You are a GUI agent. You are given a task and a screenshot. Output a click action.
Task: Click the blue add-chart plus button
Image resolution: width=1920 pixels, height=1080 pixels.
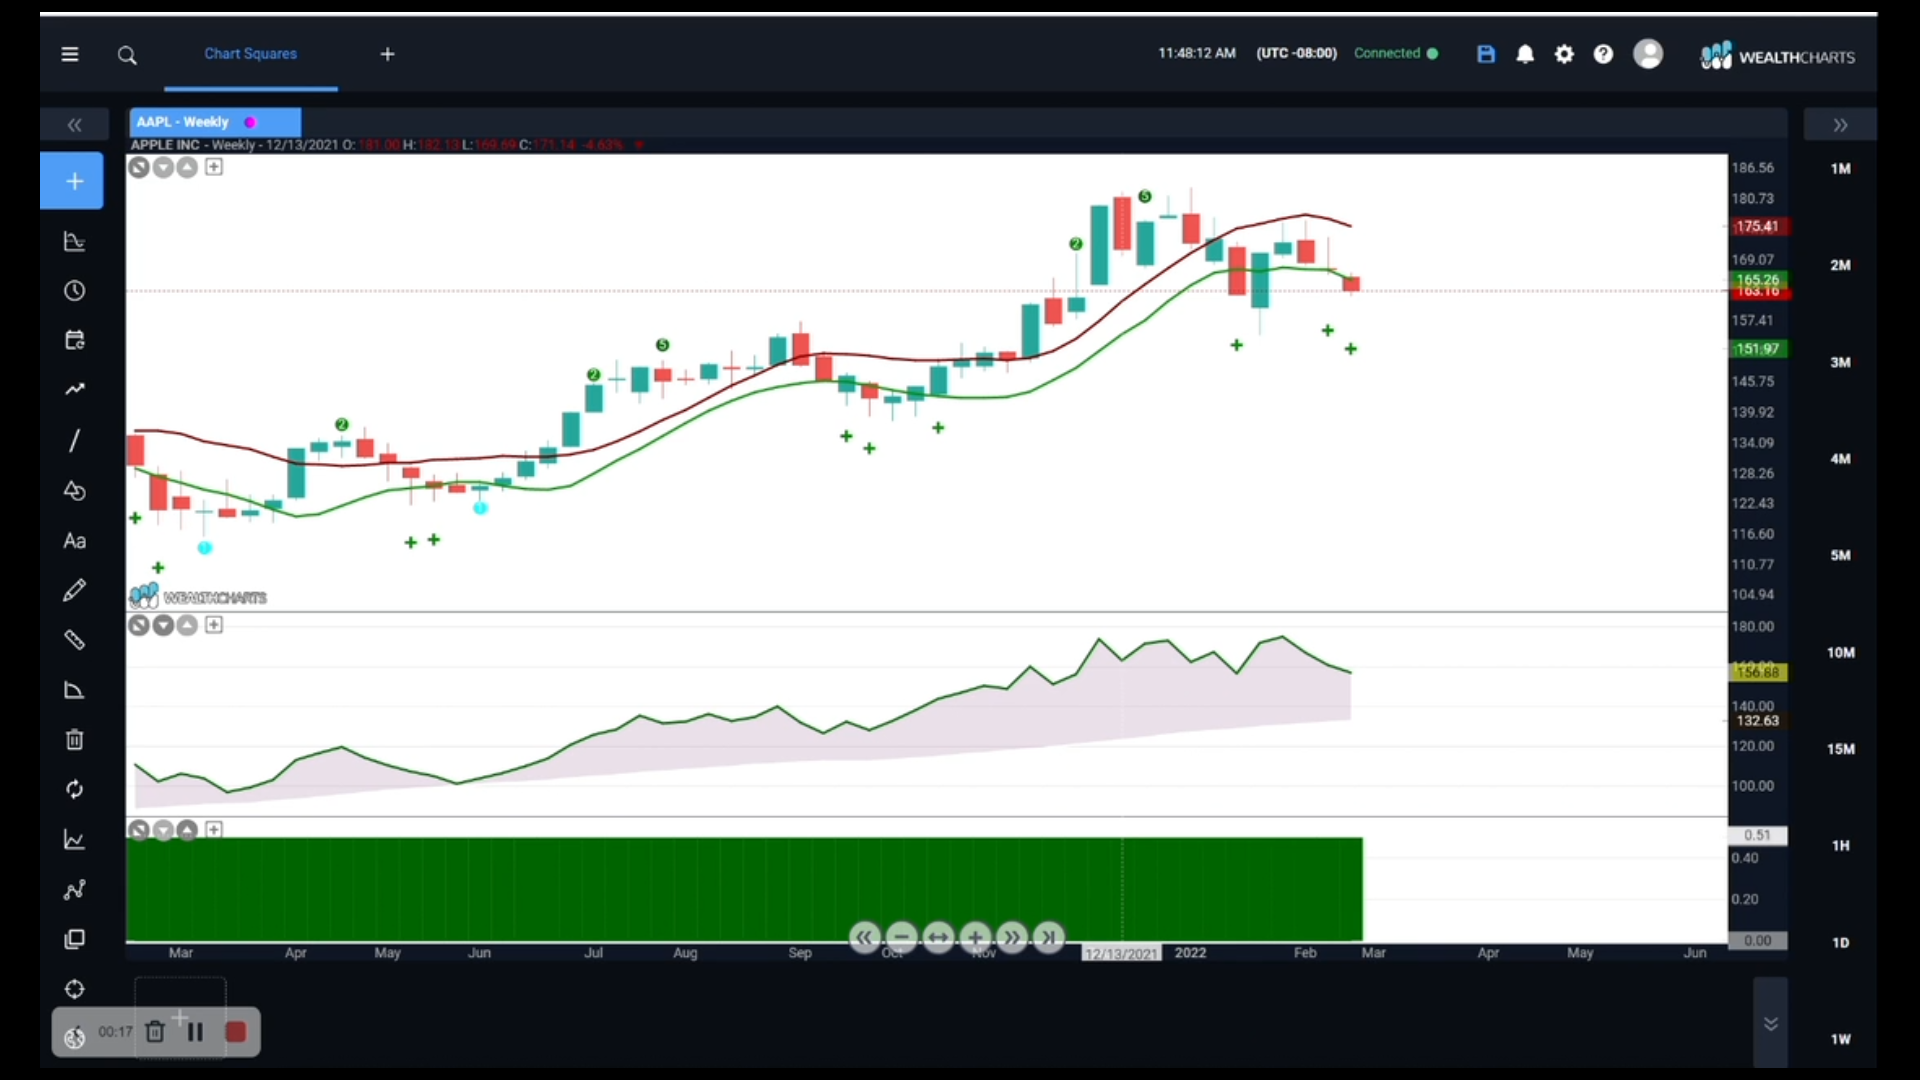(x=72, y=181)
